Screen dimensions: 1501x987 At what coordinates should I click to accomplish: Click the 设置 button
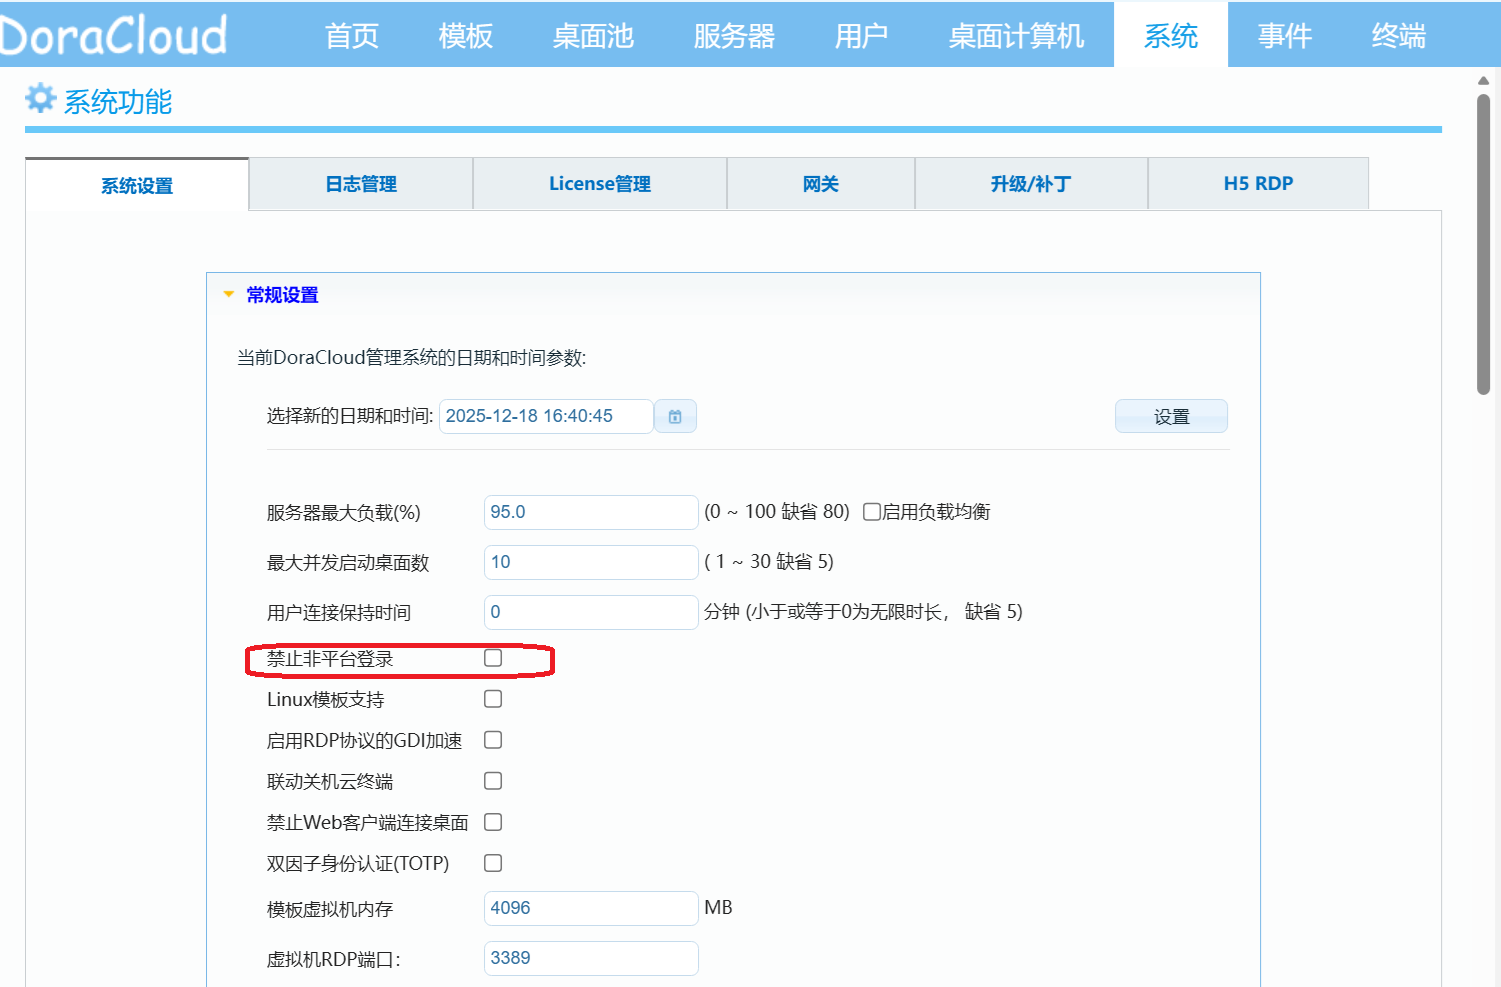pyautogui.click(x=1171, y=416)
